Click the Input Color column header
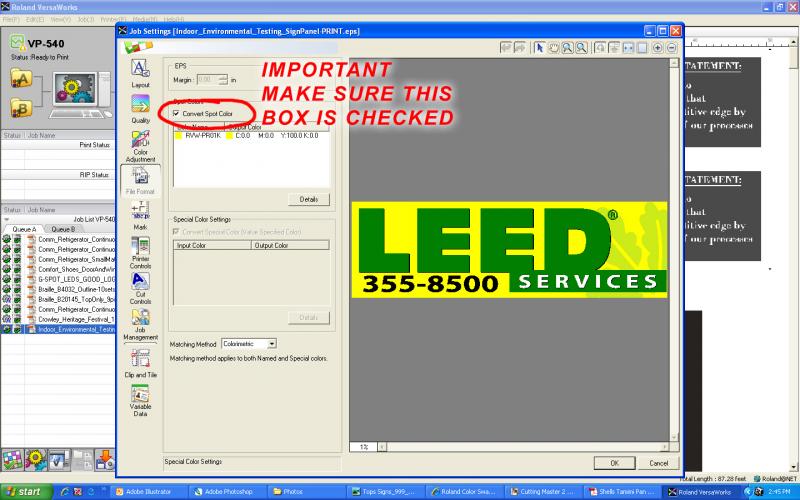800x500 pixels. (212, 245)
